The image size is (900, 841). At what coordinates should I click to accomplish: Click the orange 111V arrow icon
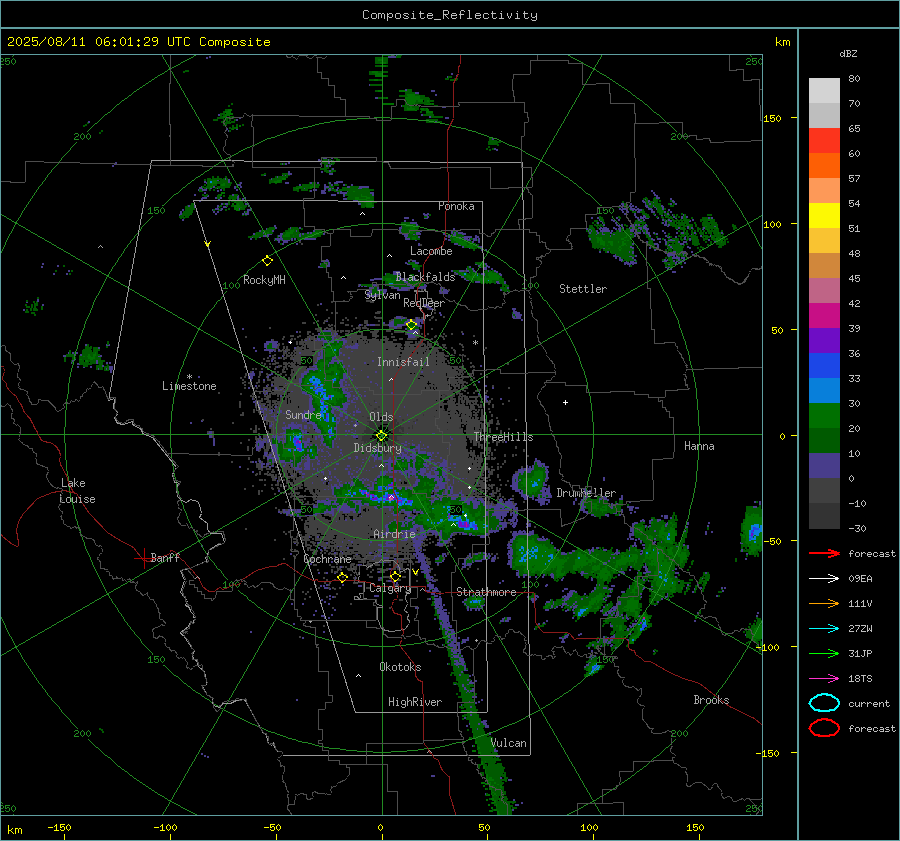click(x=824, y=603)
